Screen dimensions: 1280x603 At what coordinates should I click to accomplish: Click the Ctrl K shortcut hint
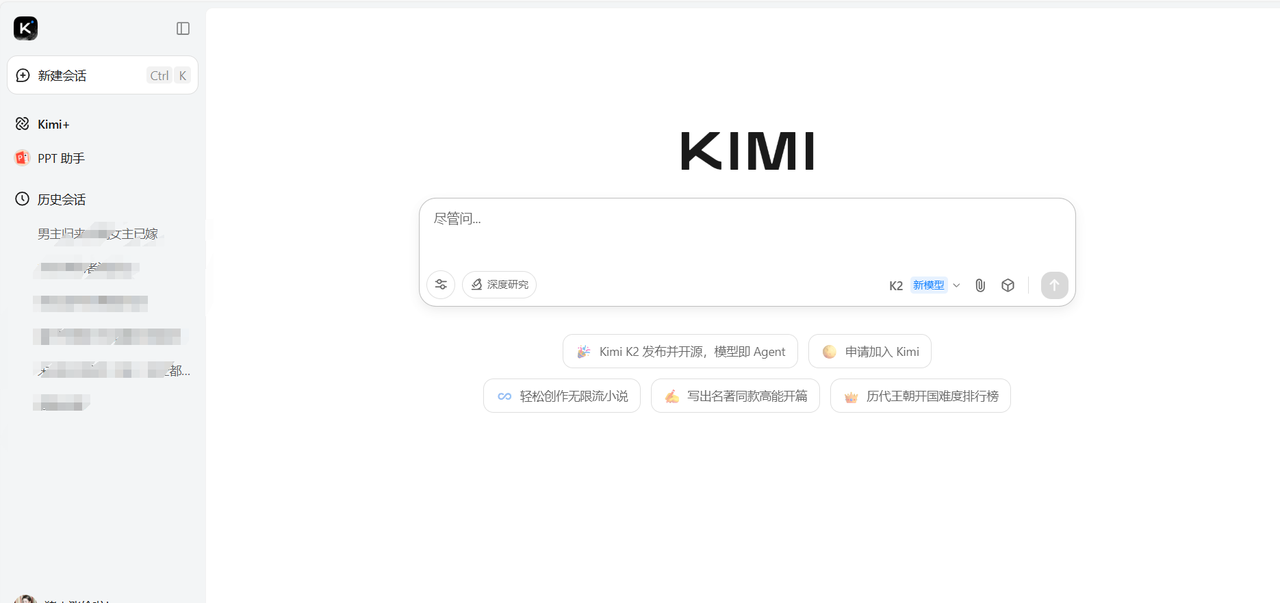tap(168, 75)
